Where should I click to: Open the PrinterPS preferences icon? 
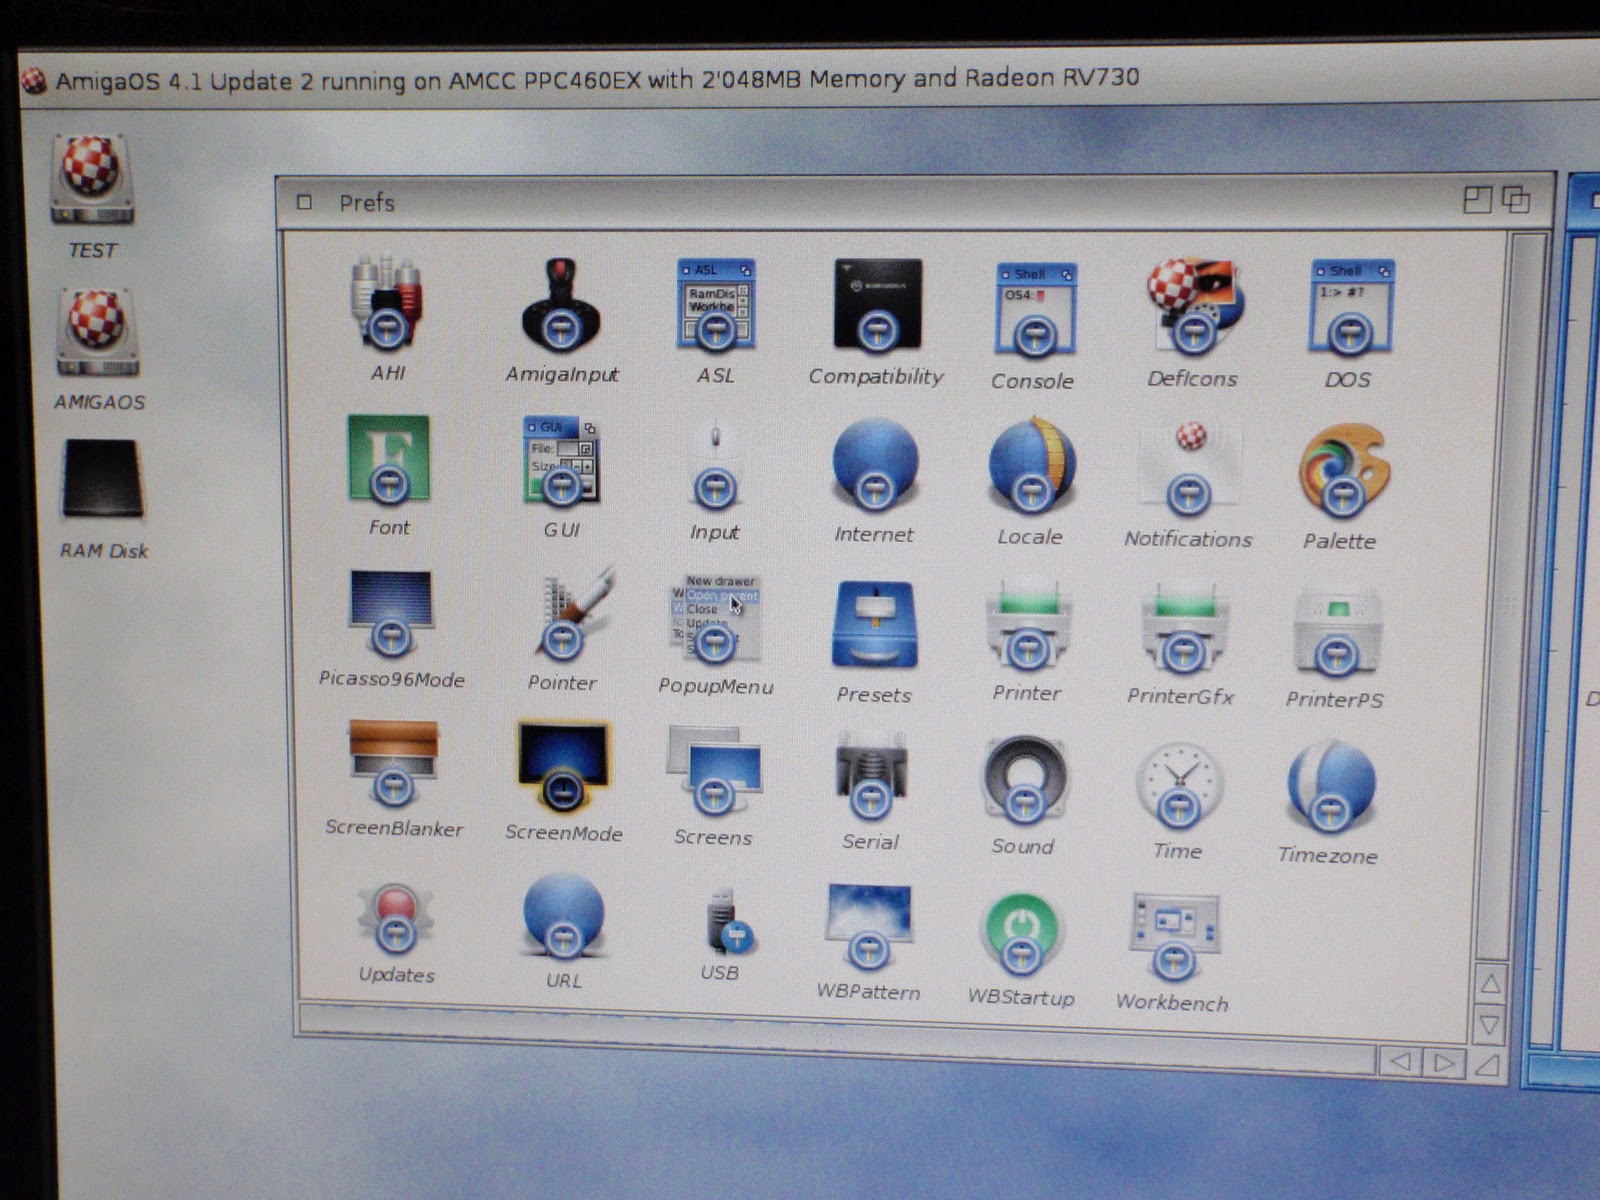(x=1337, y=632)
